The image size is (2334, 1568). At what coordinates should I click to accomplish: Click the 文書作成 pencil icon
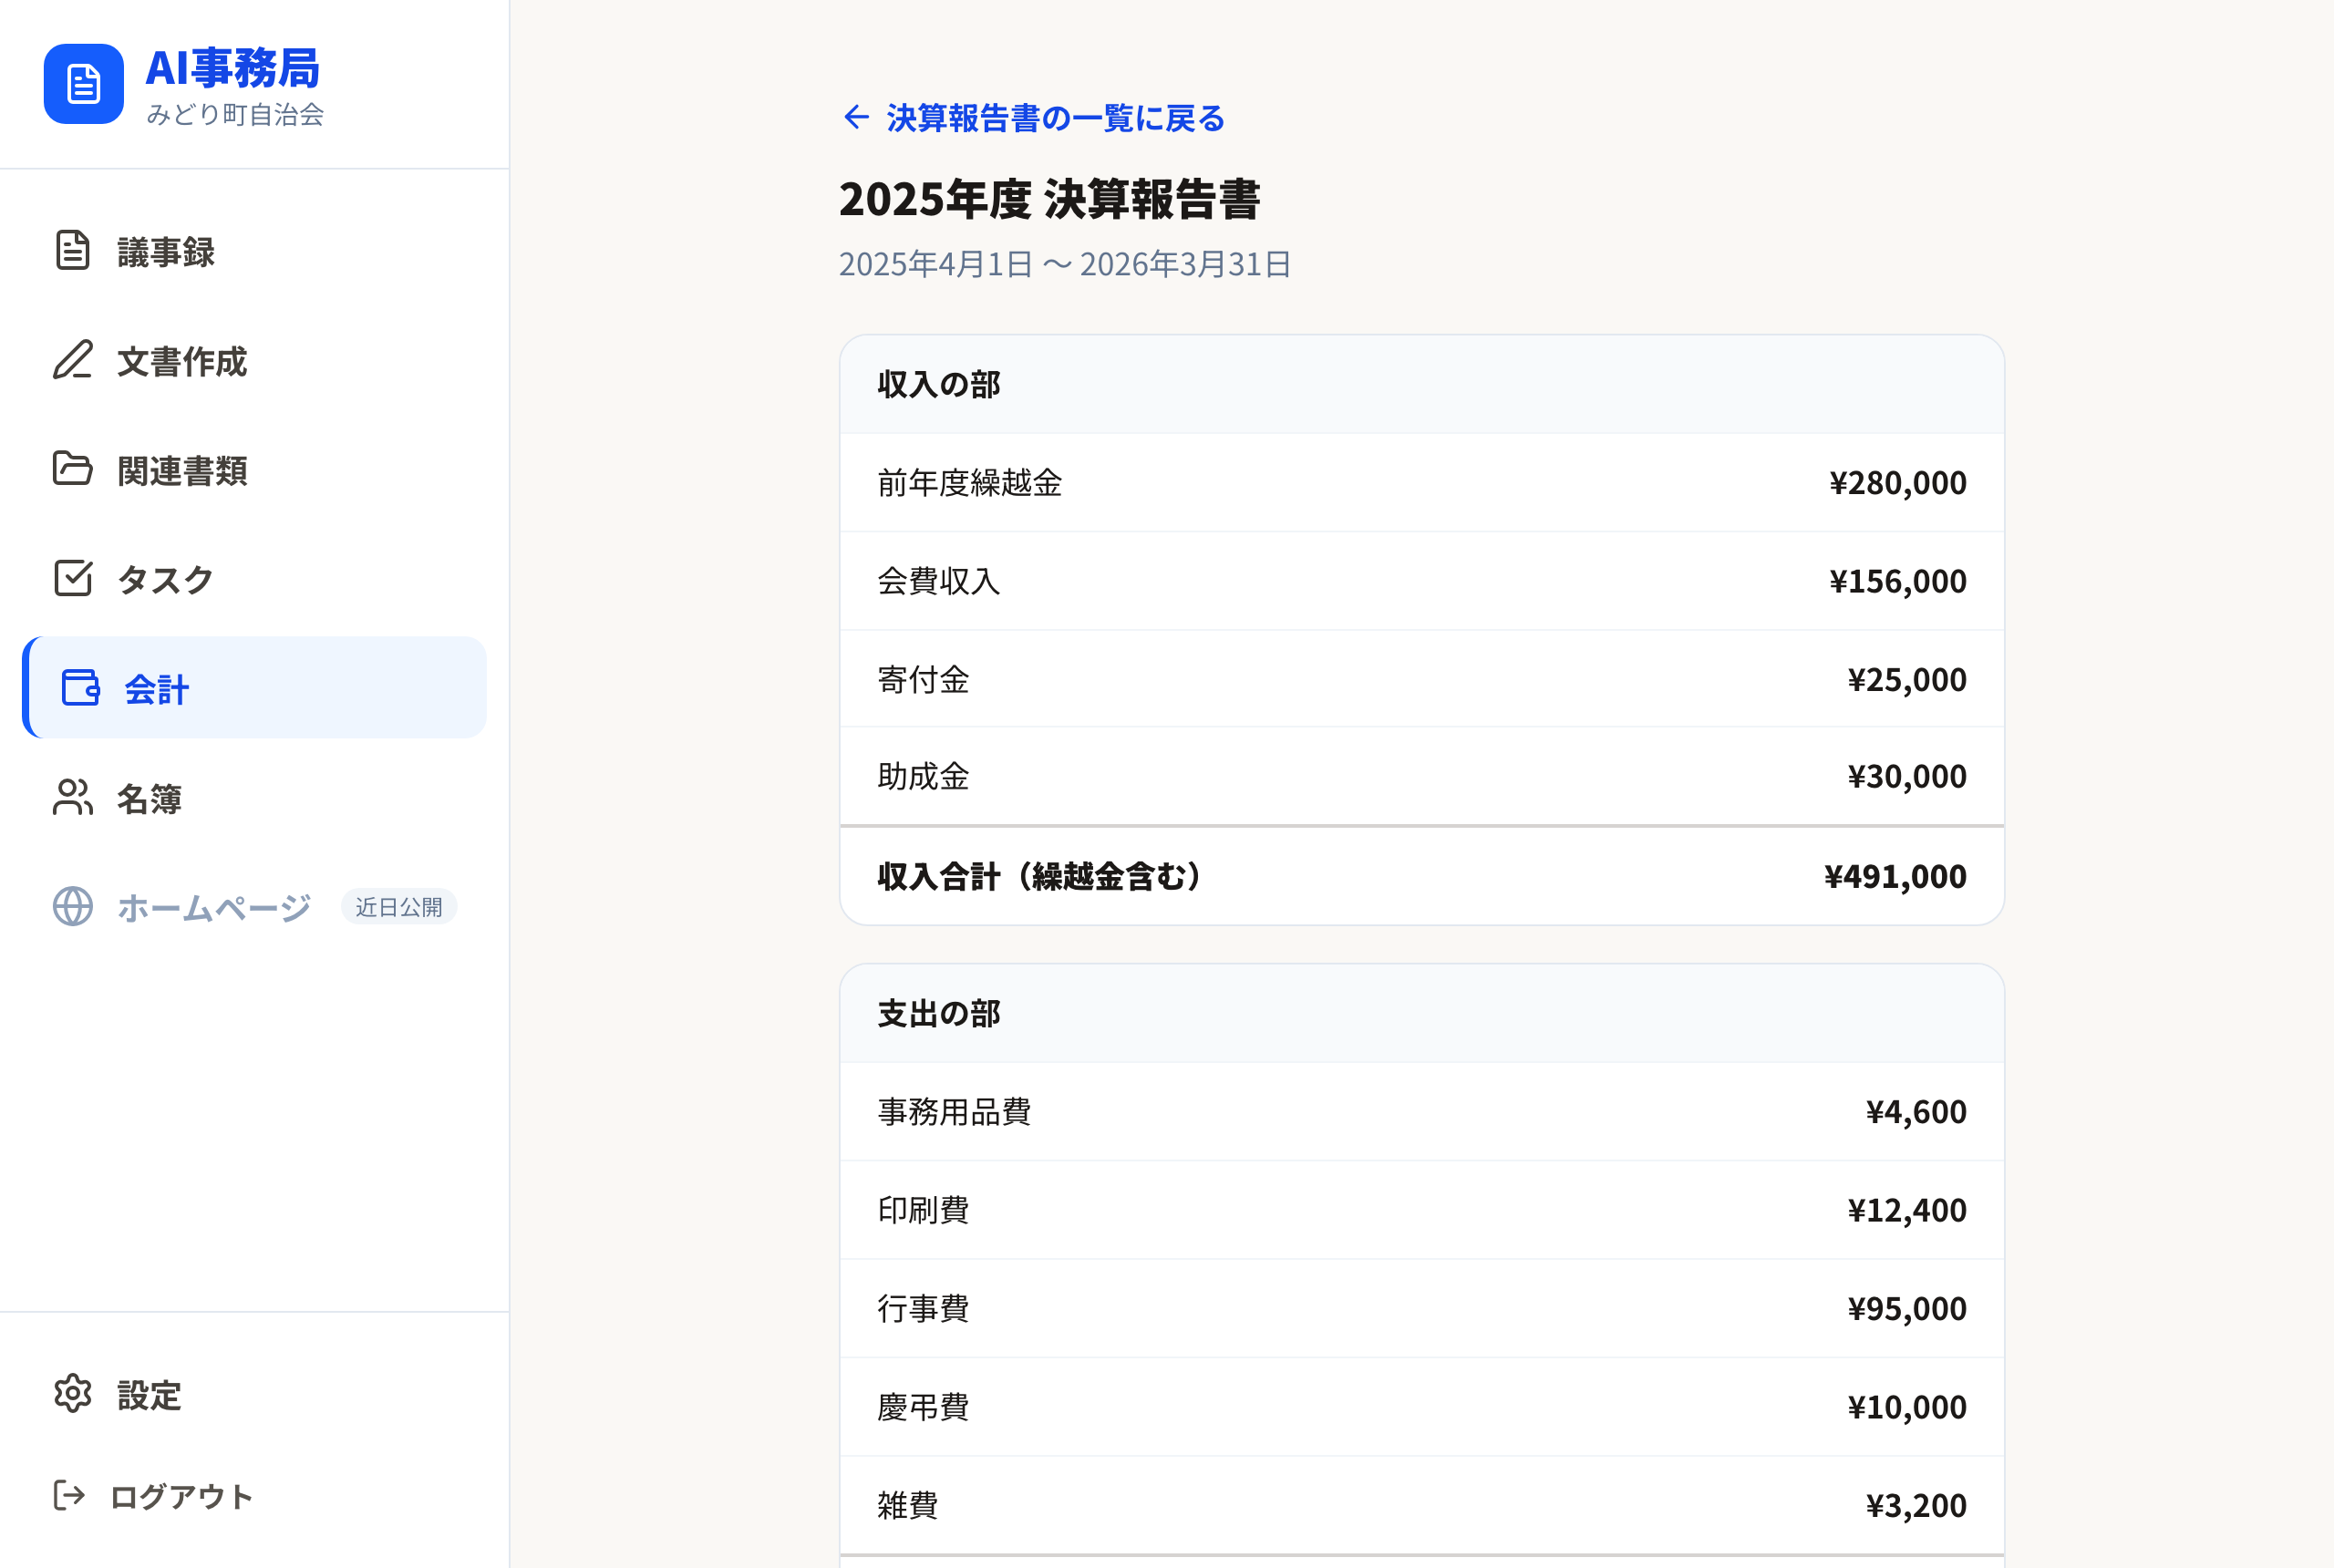point(73,360)
